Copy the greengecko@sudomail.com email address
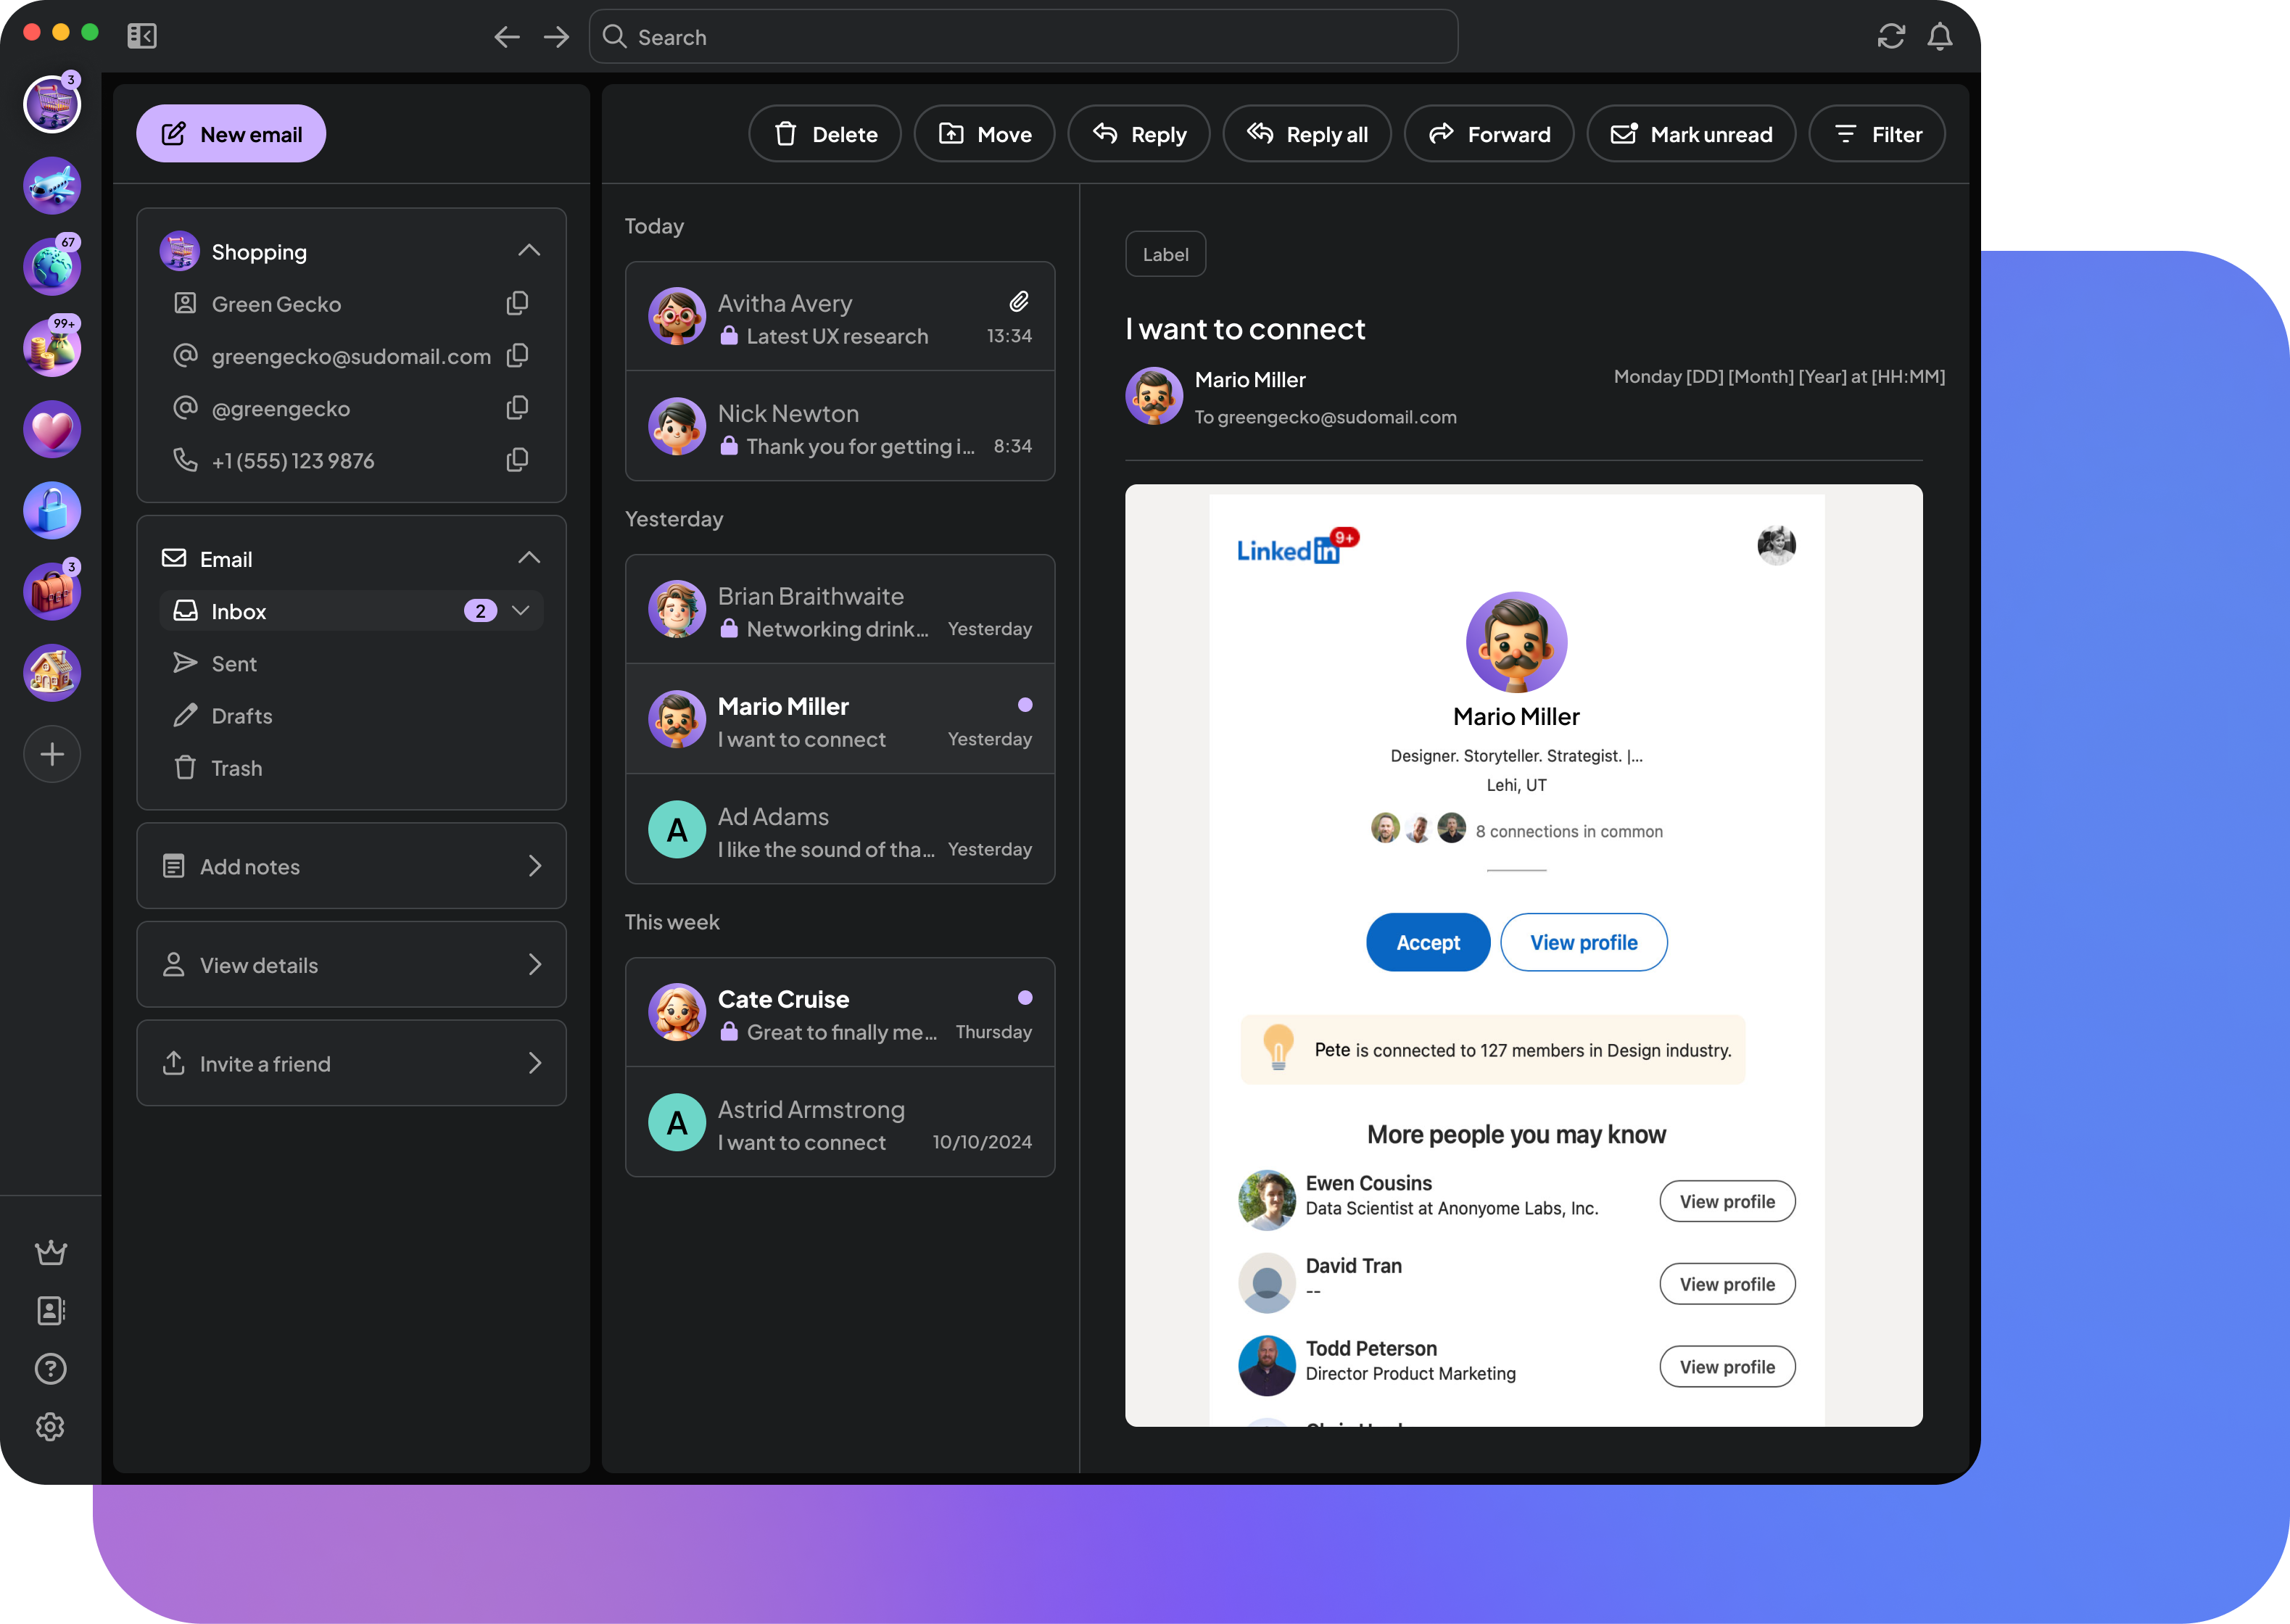The image size is (2290, 1624). 517,356
